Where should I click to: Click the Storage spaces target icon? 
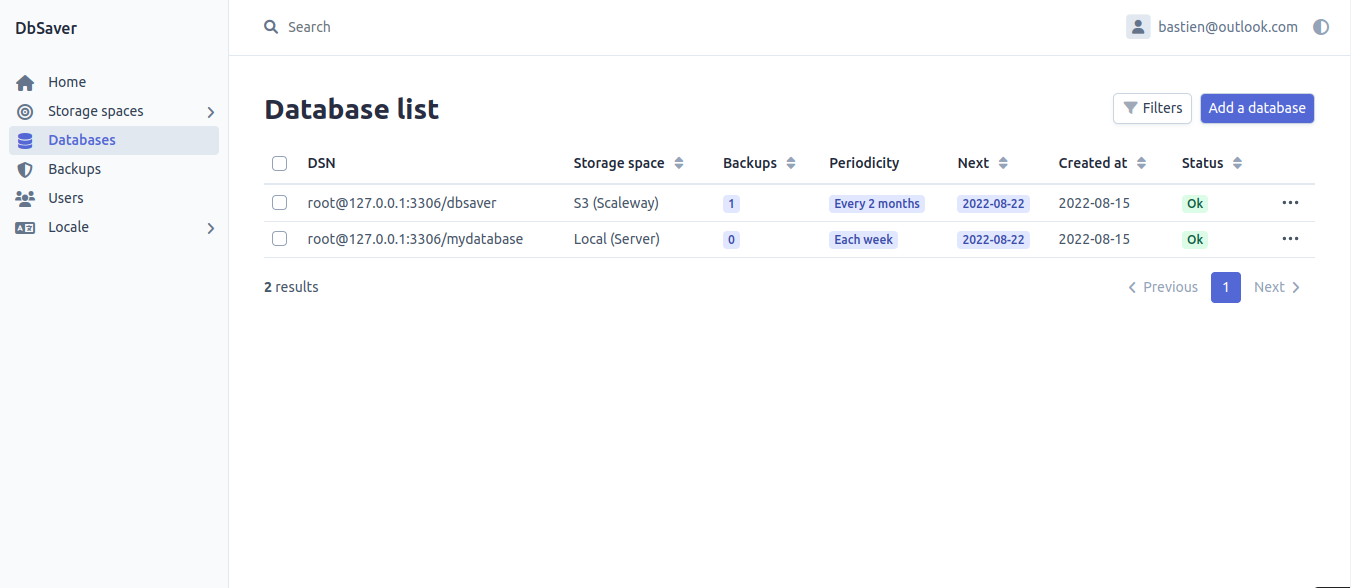25,112
